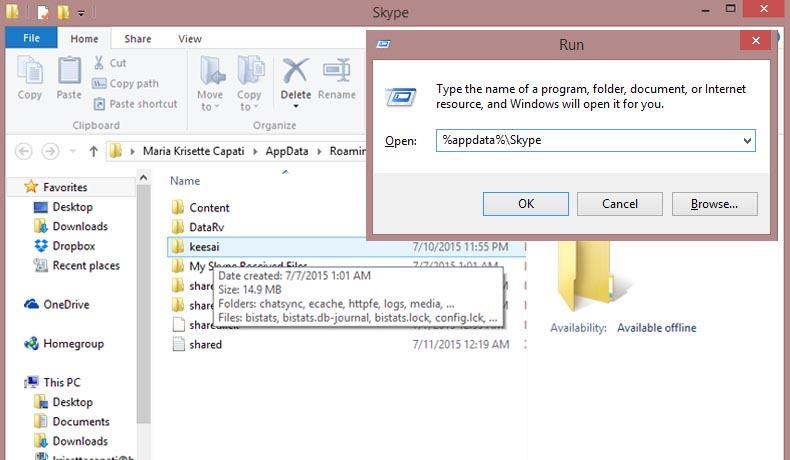The height and width of the screenshot is (460, 790).
Task: Maximize the Skype Explorer window
Action: point(730,9)
